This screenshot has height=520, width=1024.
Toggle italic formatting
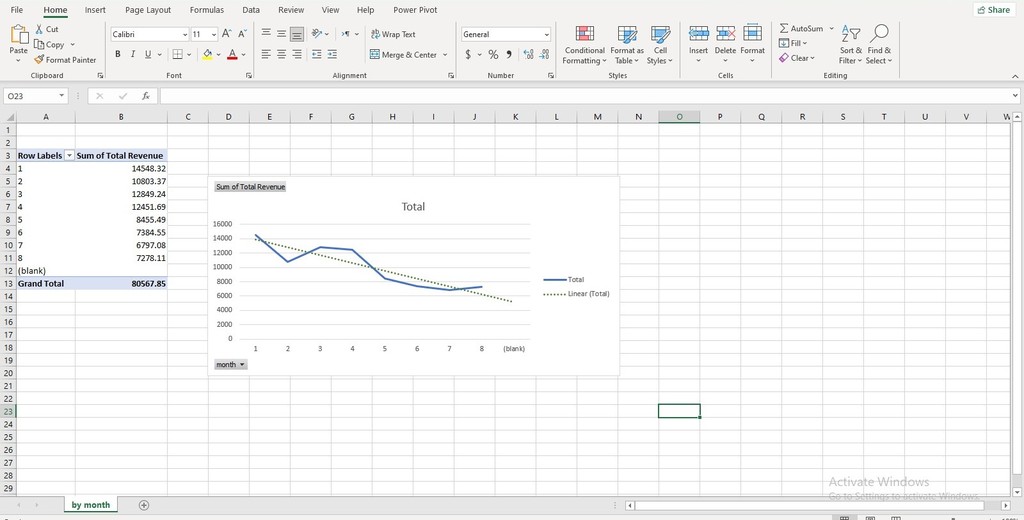coord(133,54)
